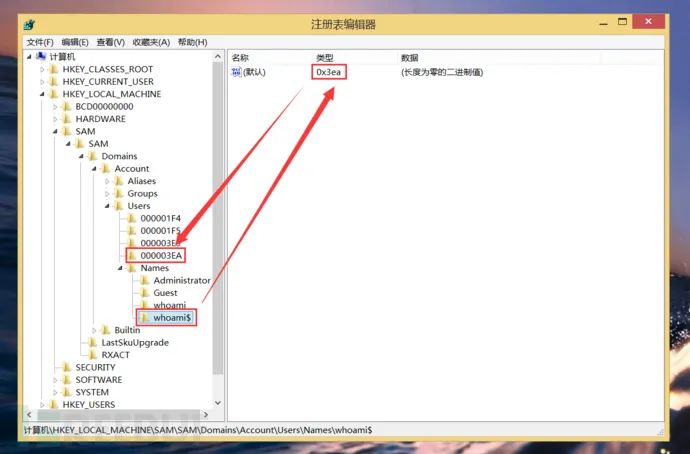The height and width of the screenshot is (454, 690).
Task: Expand the Aliases key arrow
Action: (107, 181)
